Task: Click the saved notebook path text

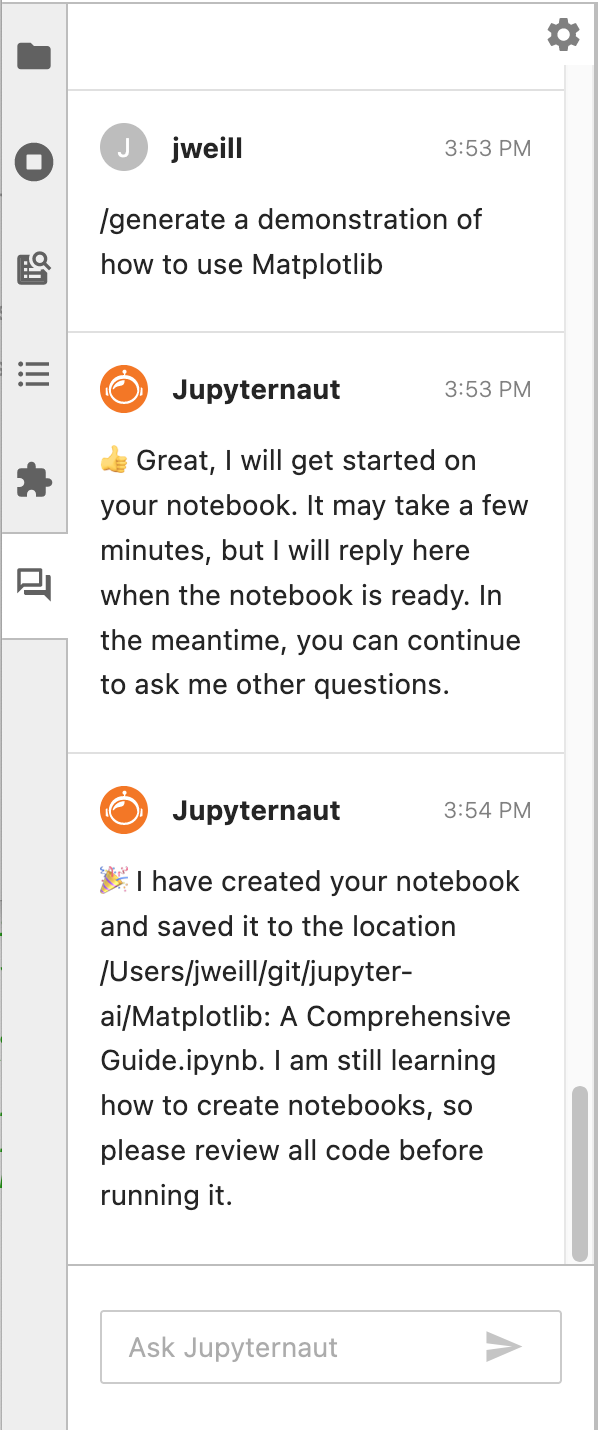Action: click(306, 994)
